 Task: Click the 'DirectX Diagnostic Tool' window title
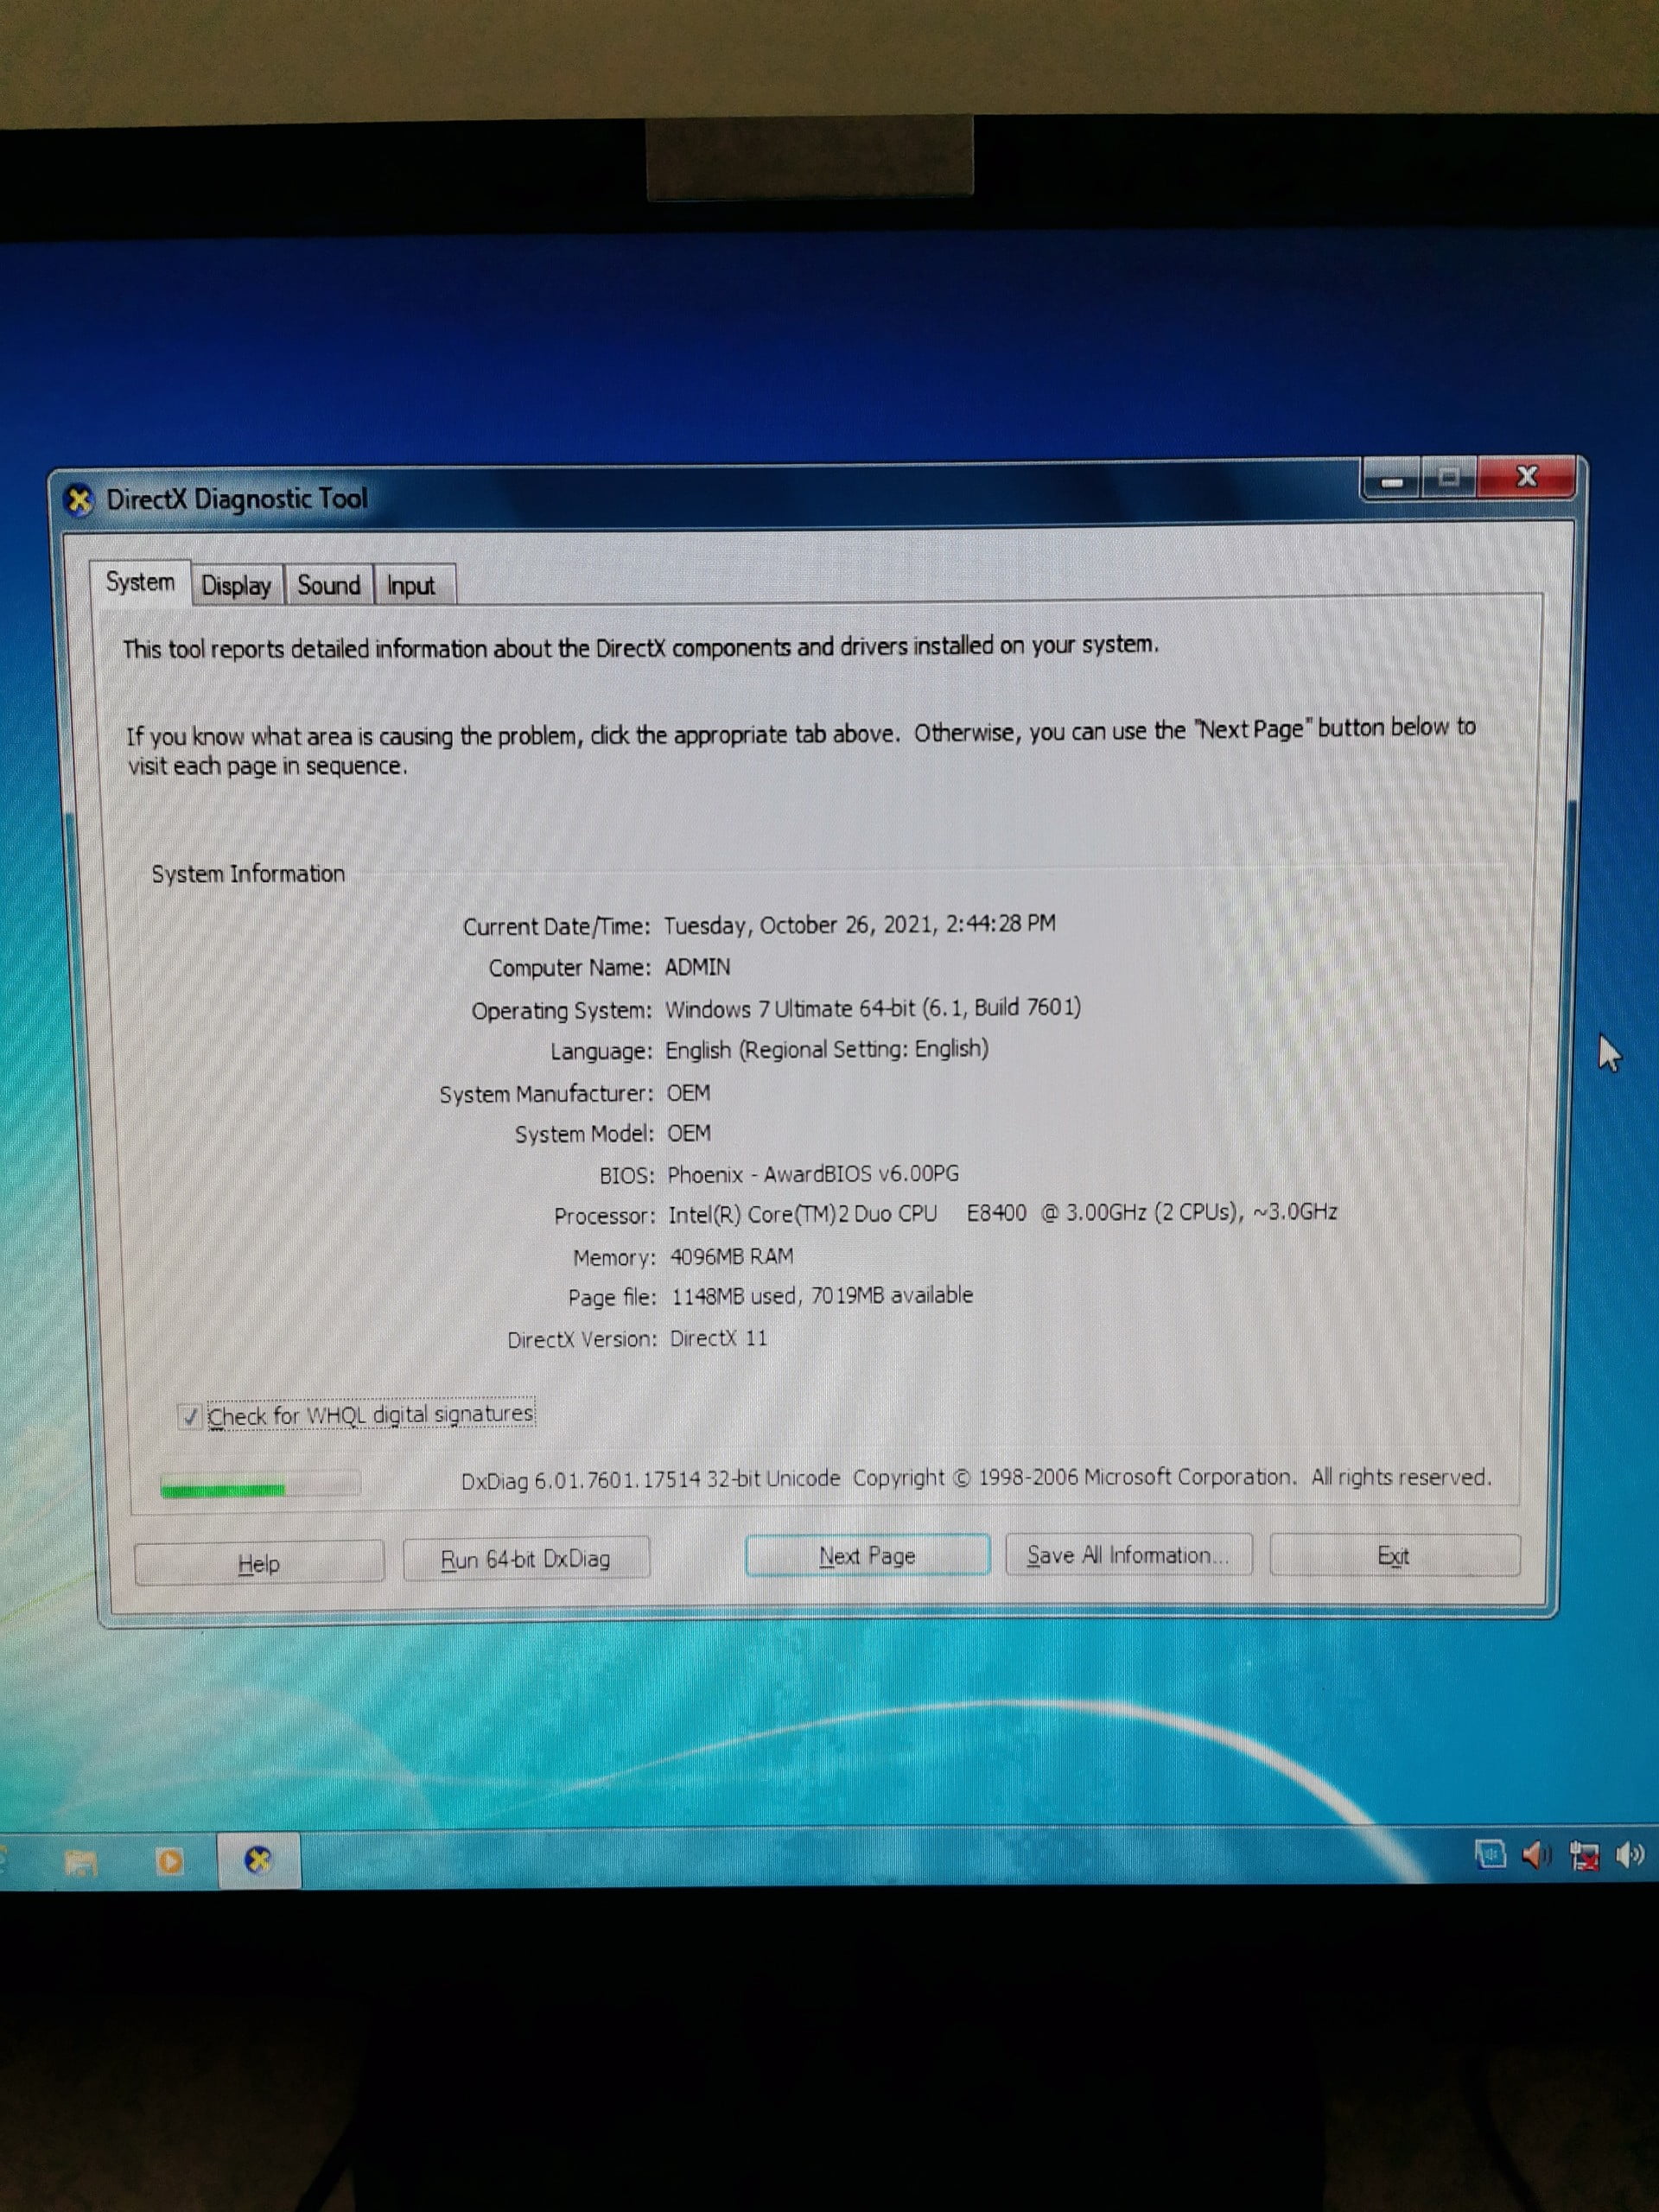237,498
